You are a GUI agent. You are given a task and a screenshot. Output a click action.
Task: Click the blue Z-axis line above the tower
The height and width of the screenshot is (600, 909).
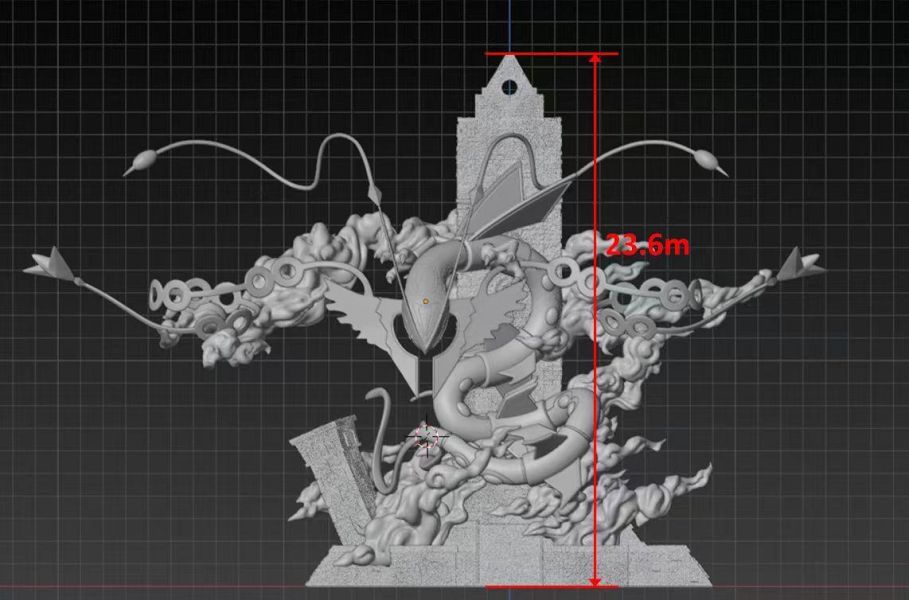click(512, 20)
